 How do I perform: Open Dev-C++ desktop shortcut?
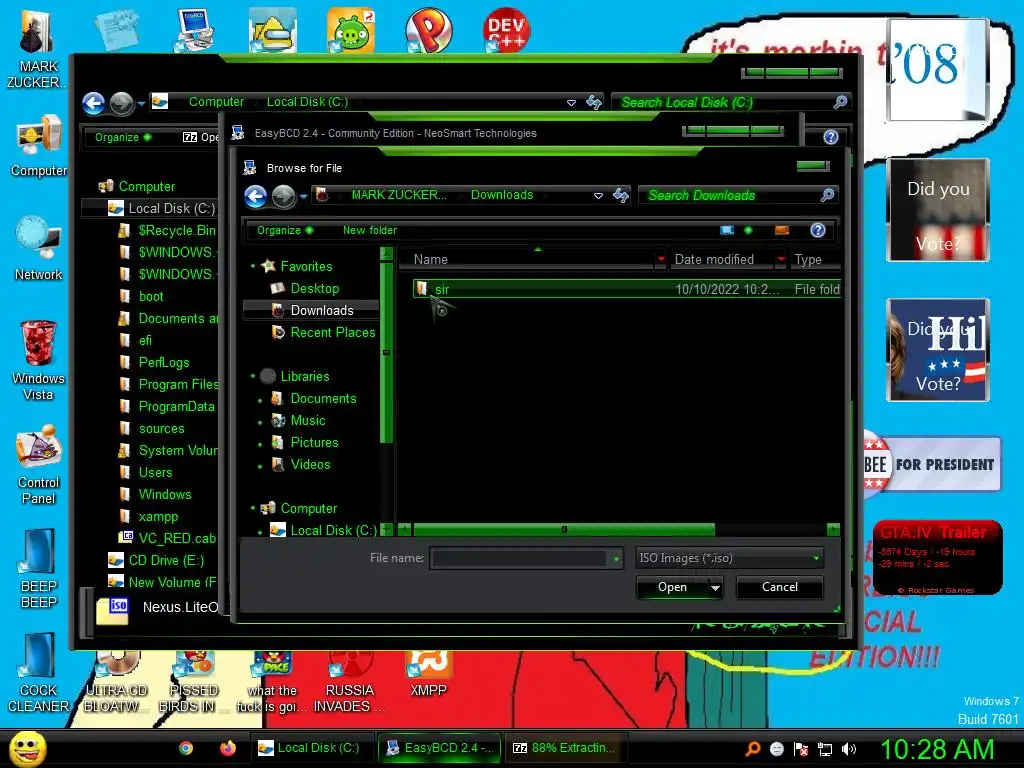pyautogui.click(x=506, y=29)
